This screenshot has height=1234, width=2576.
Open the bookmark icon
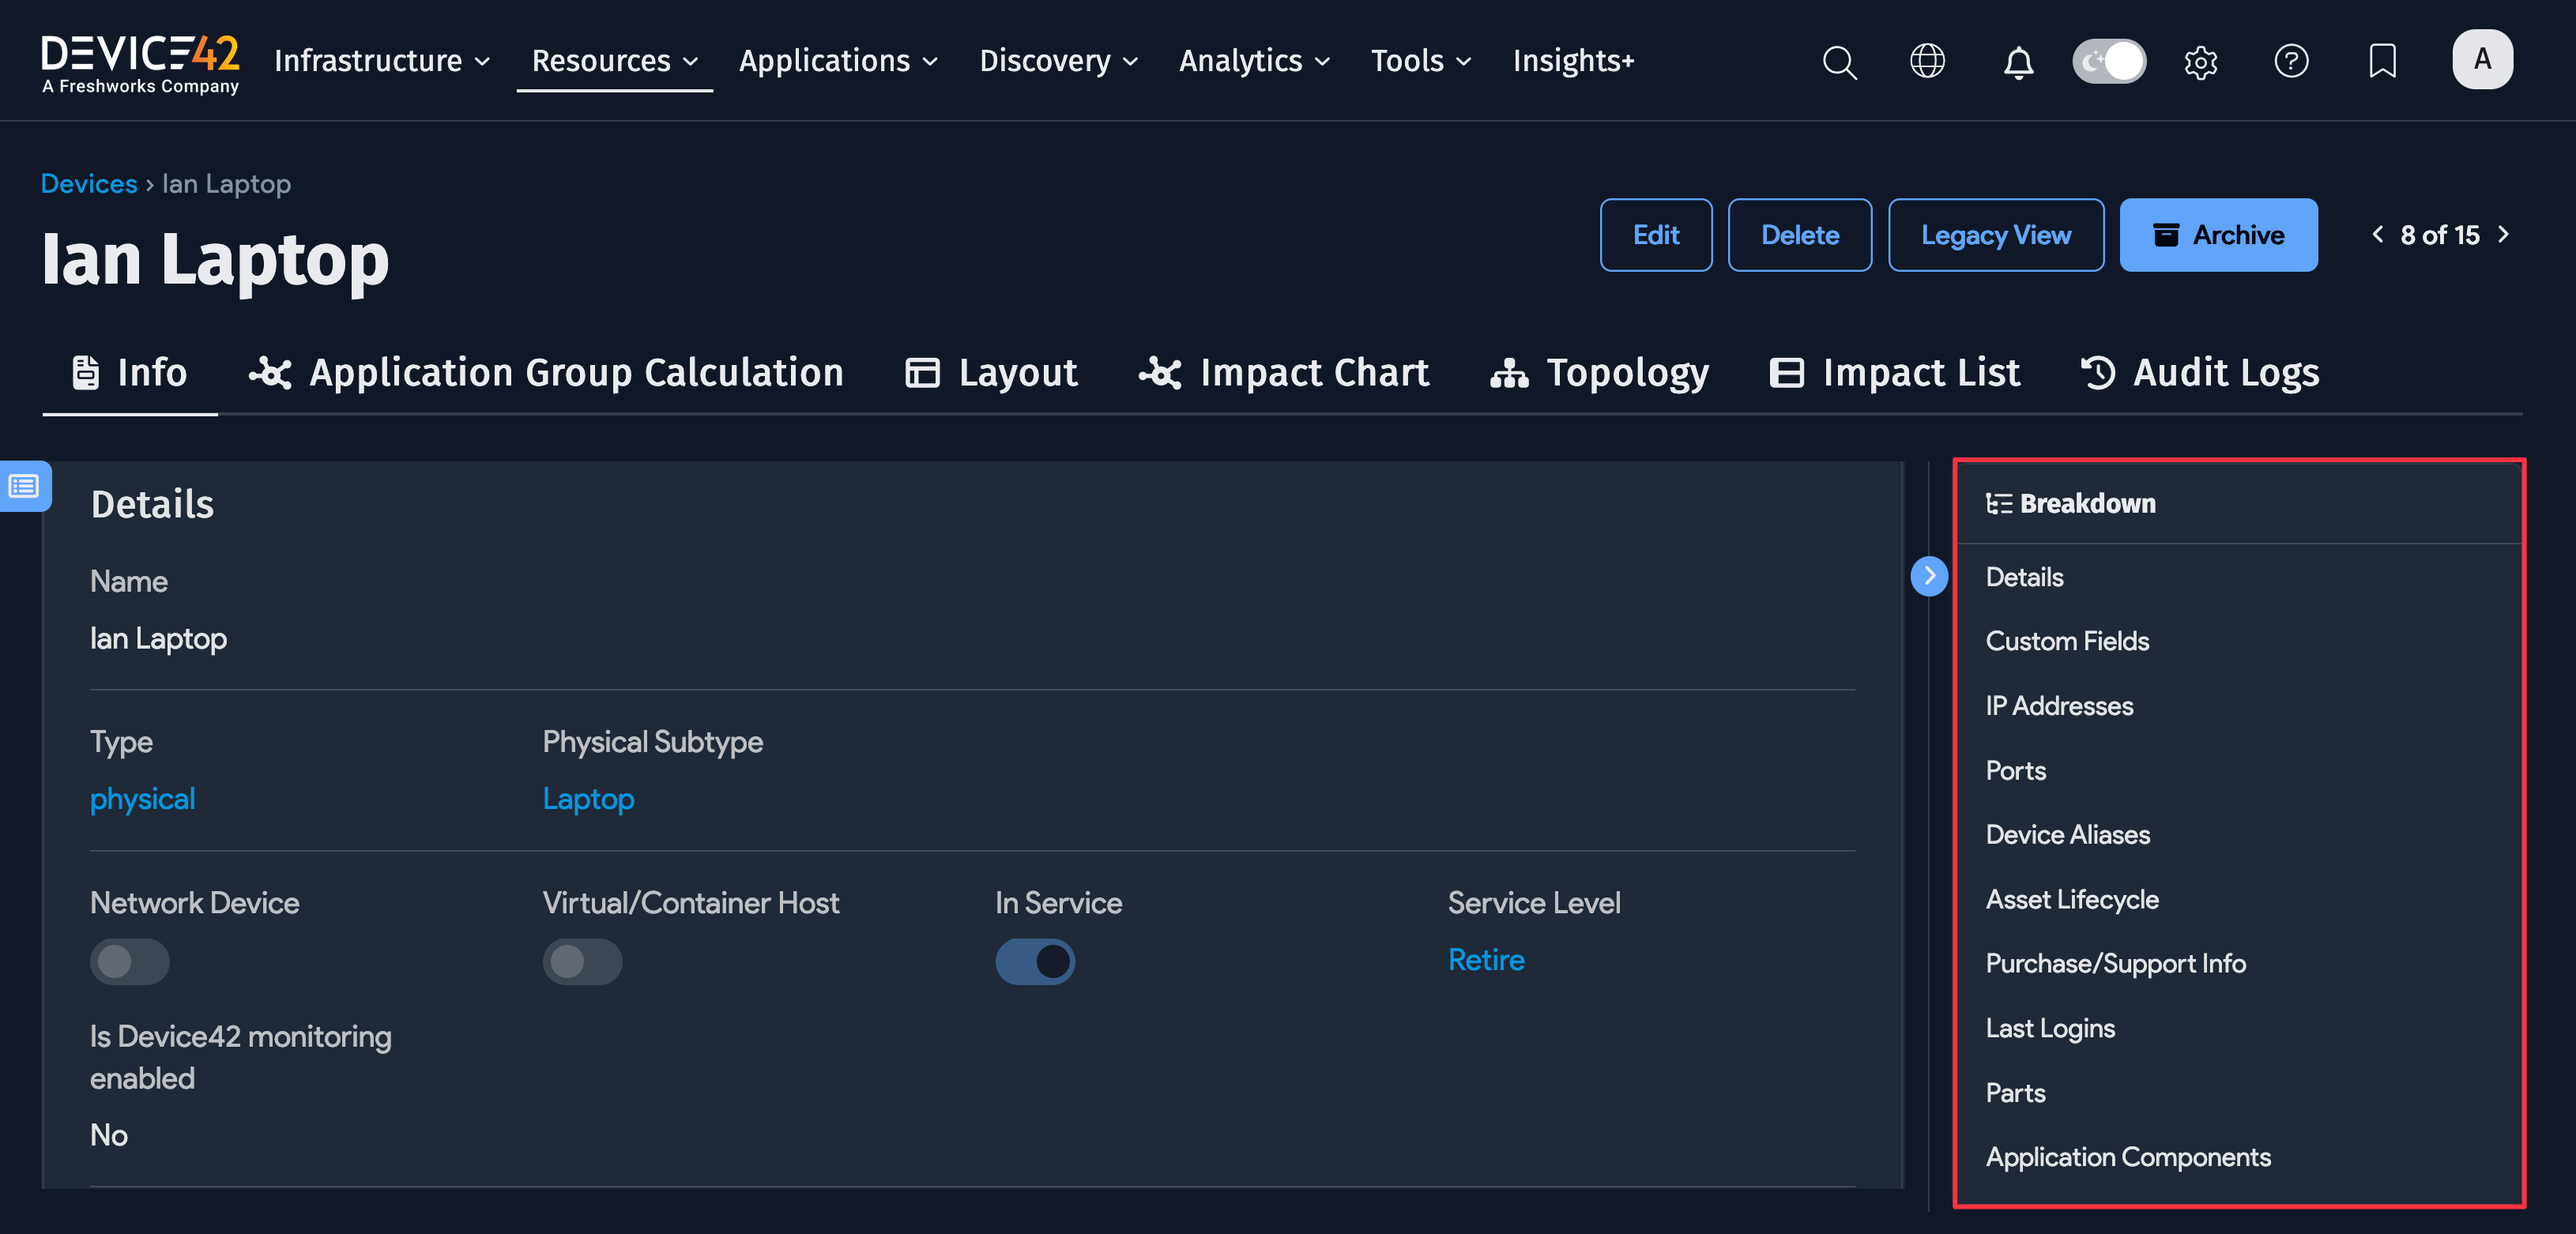[2382, 61]
